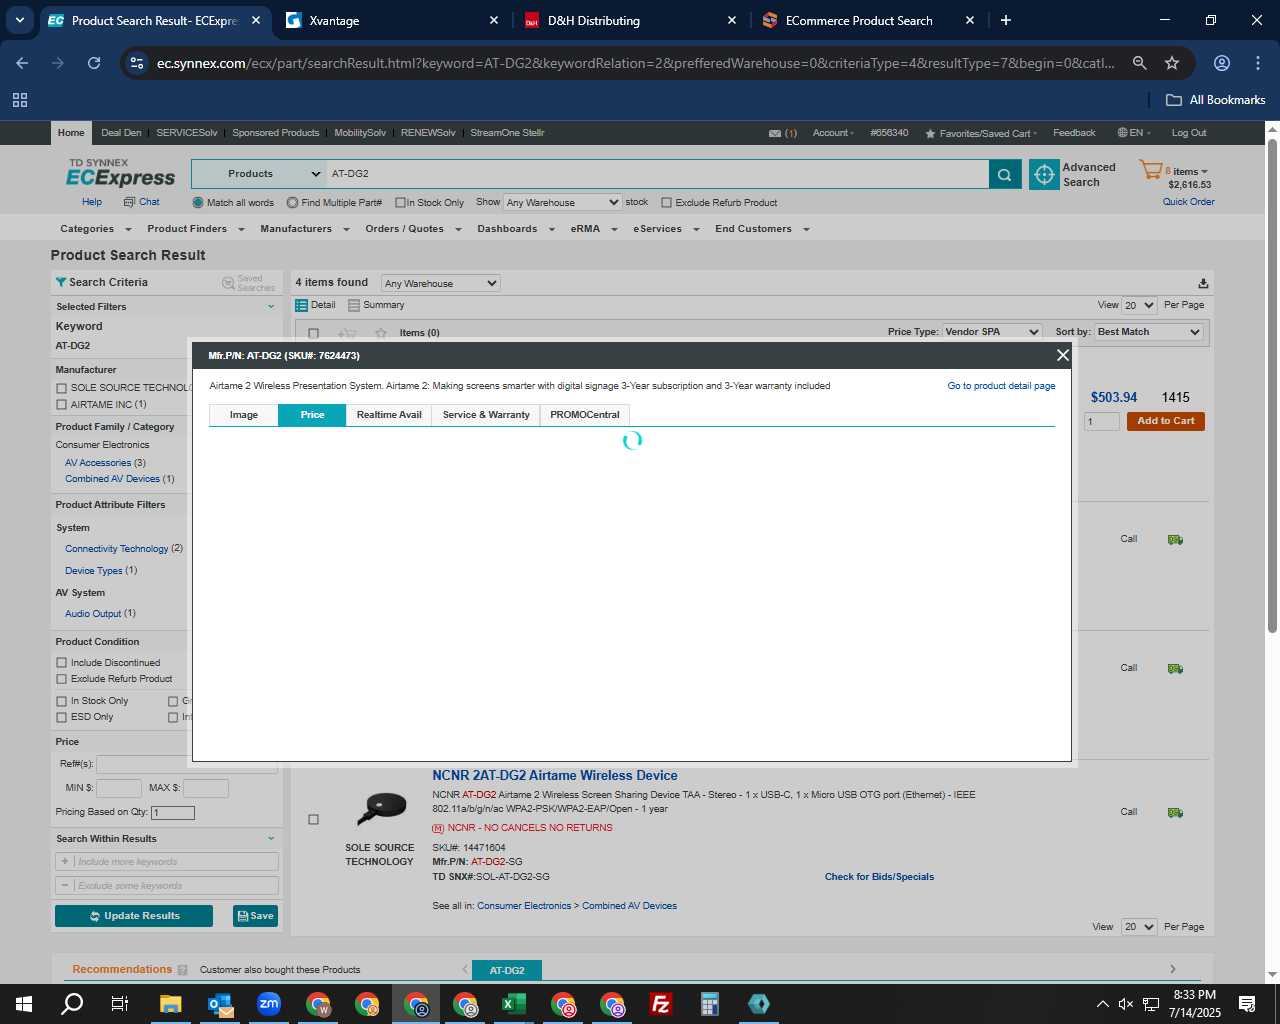Open Windows Start menu
This screenshot has width=1280, height=1024.
tap(24, 1004)
